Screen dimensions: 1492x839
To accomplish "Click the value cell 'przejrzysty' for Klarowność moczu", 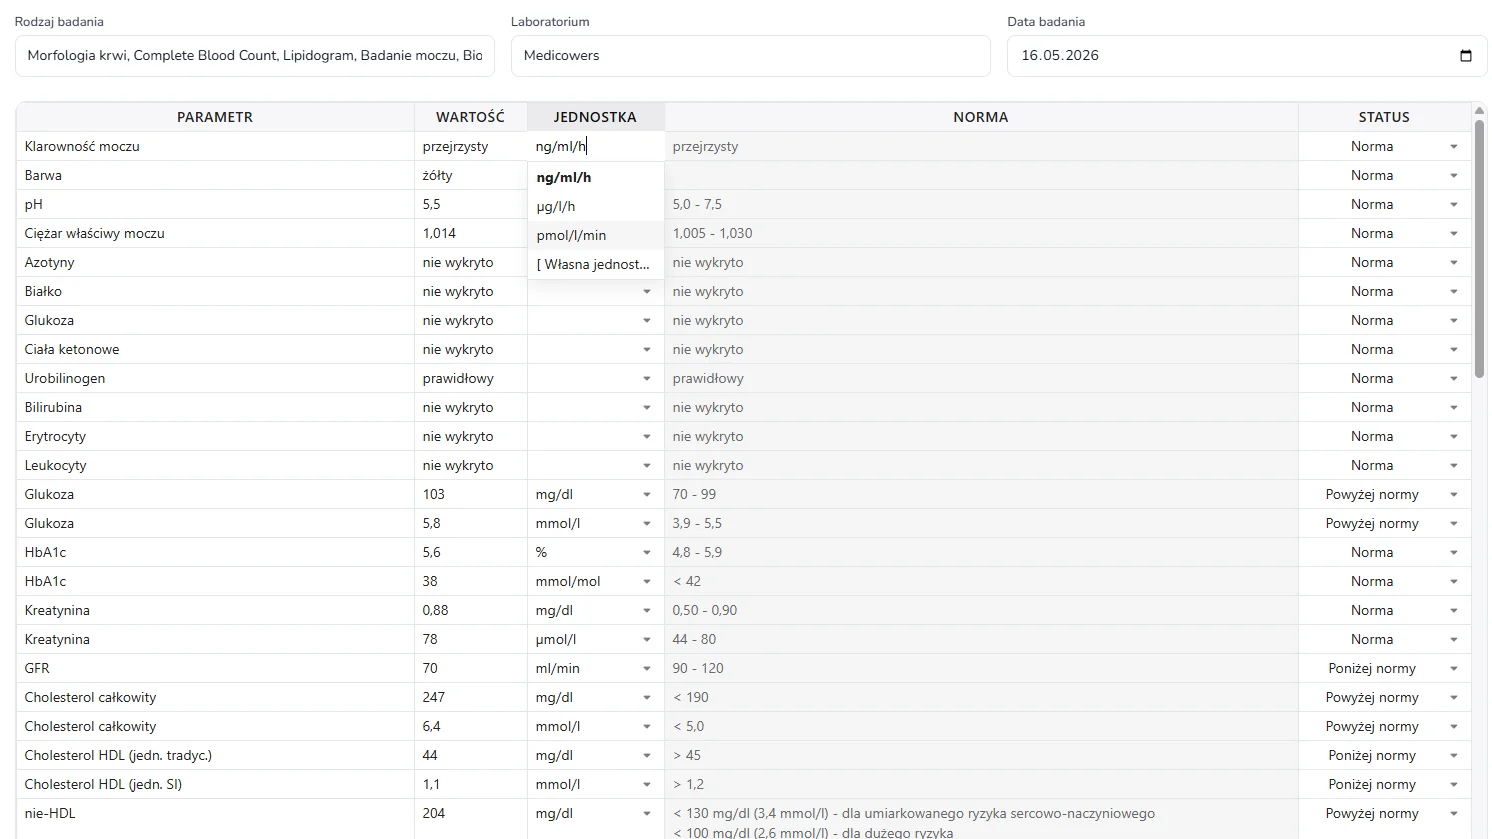I will click(471, 146).
